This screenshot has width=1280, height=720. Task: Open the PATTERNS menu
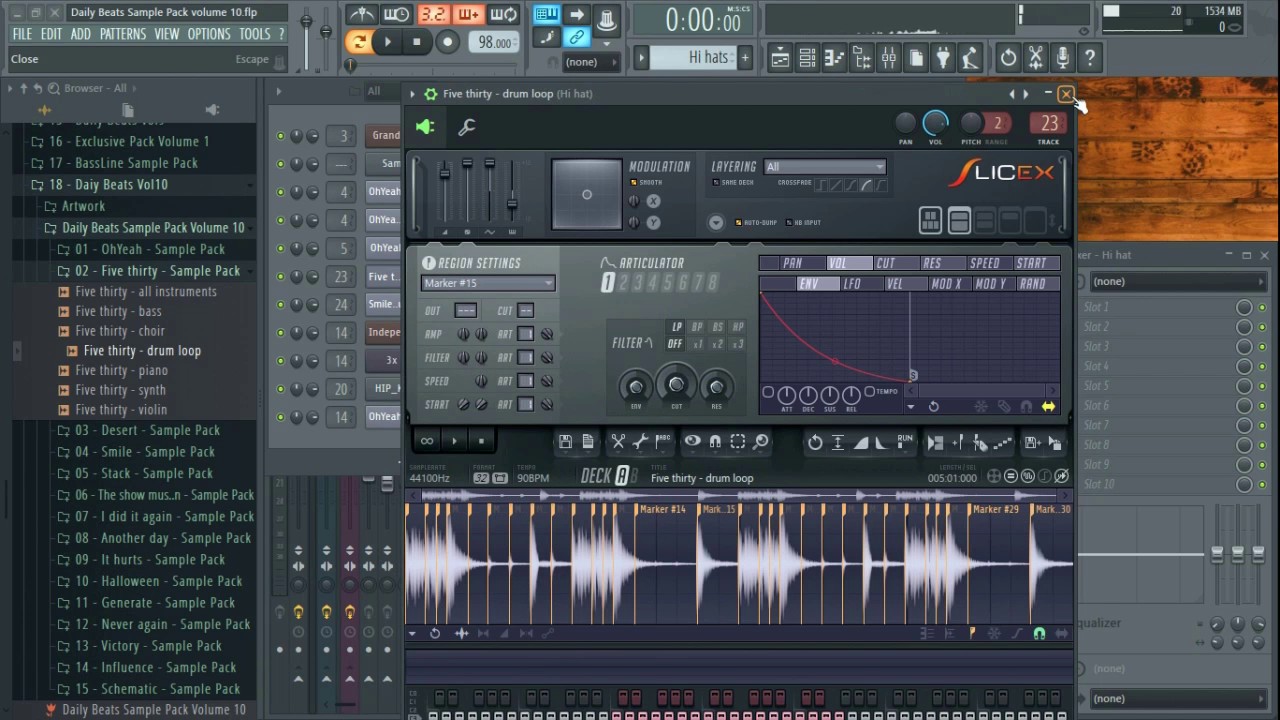pos(123,34)
